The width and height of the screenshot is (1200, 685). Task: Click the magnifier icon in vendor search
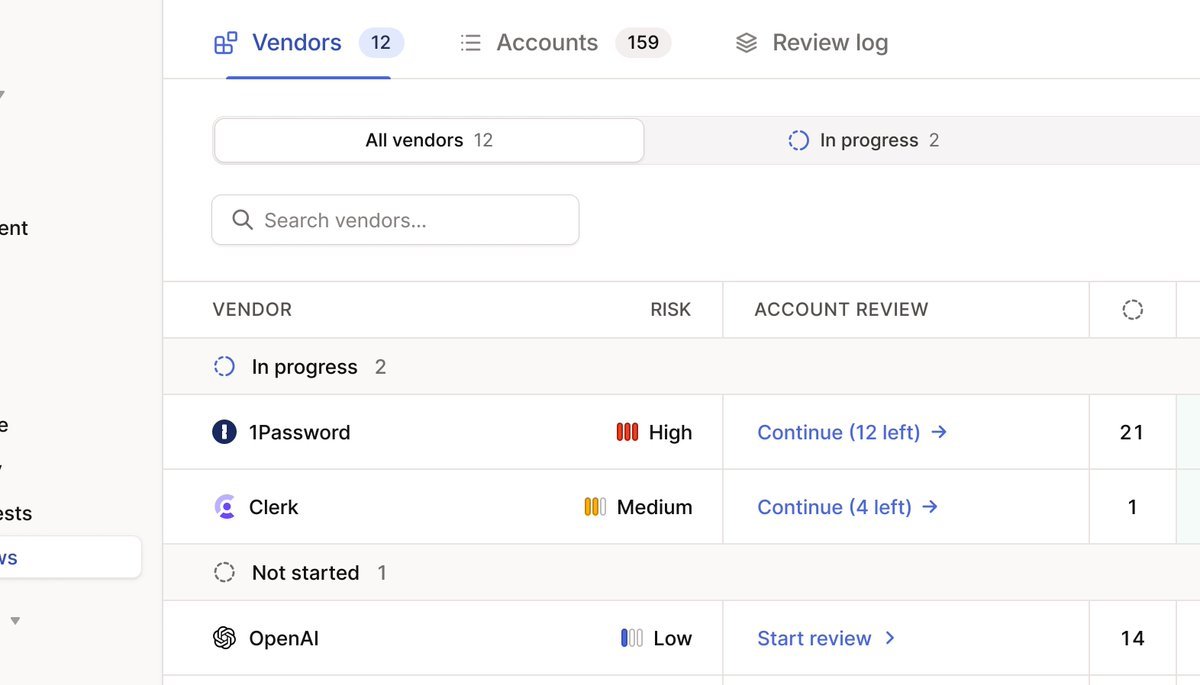[x=242, y=220]
